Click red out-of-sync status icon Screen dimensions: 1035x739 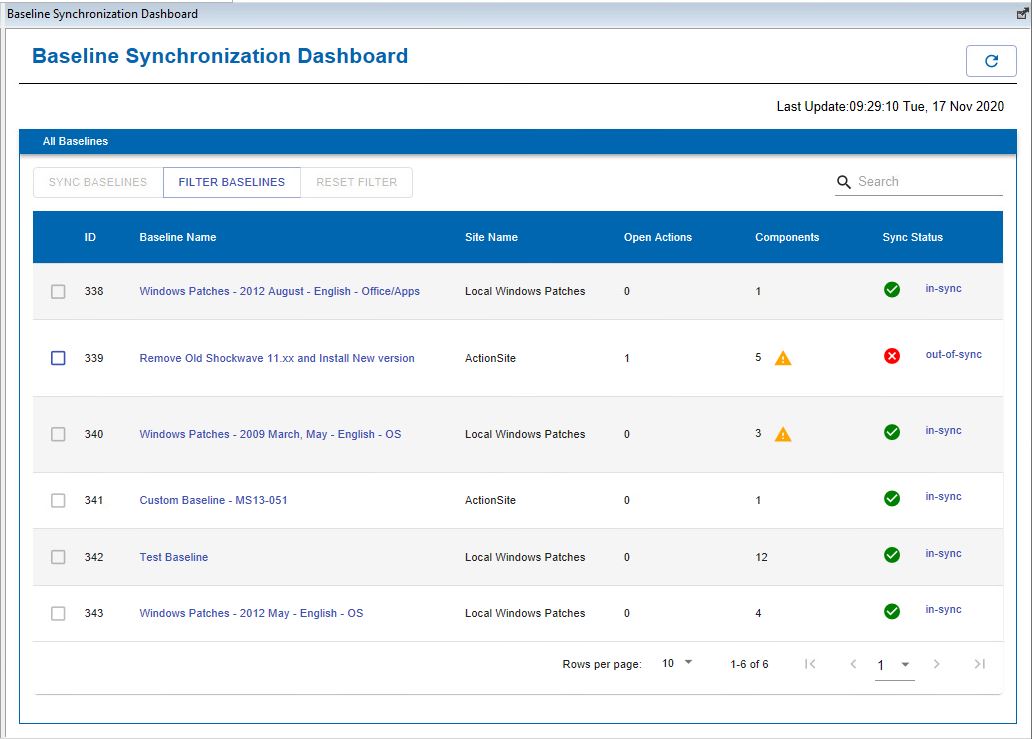[892, 356]
